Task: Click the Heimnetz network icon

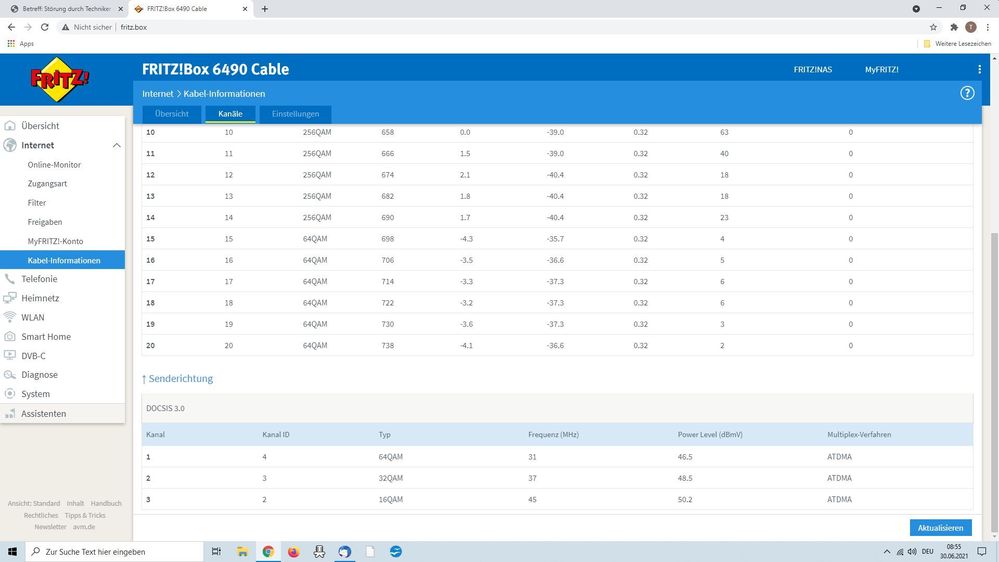Action: click(x=10, y=298)
